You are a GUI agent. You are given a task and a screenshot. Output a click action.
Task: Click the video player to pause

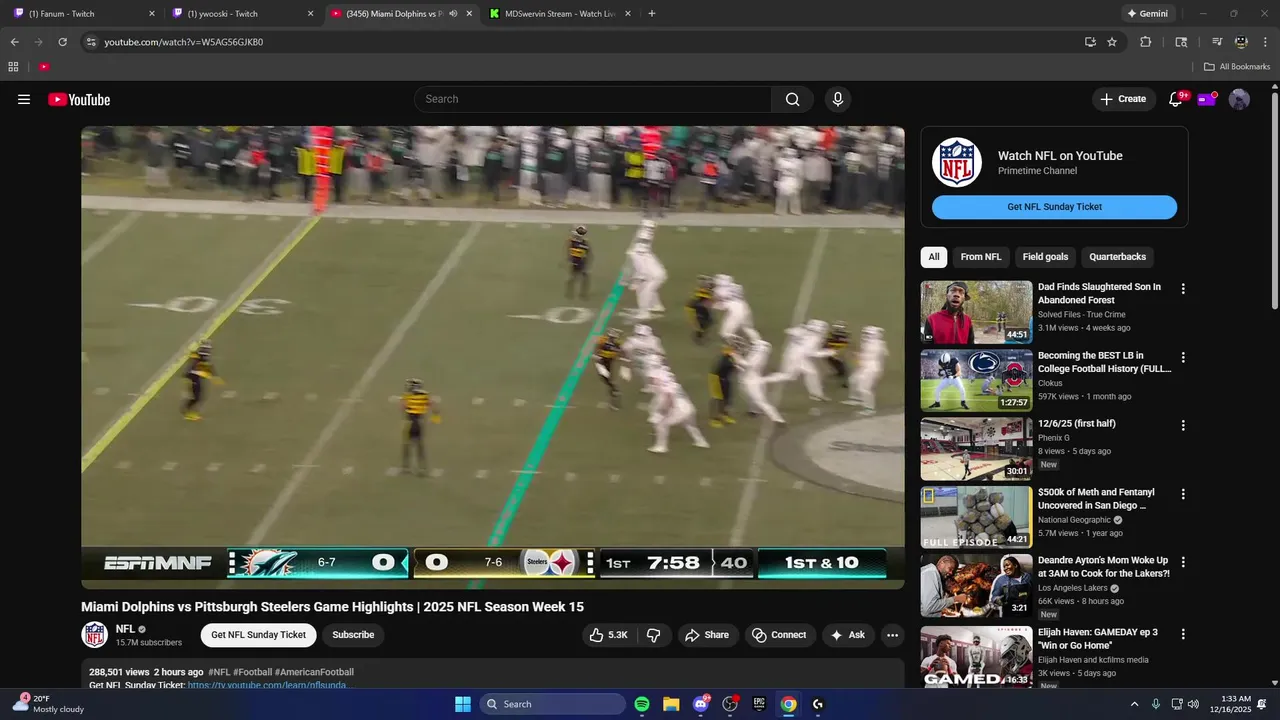tap(493, 357)
